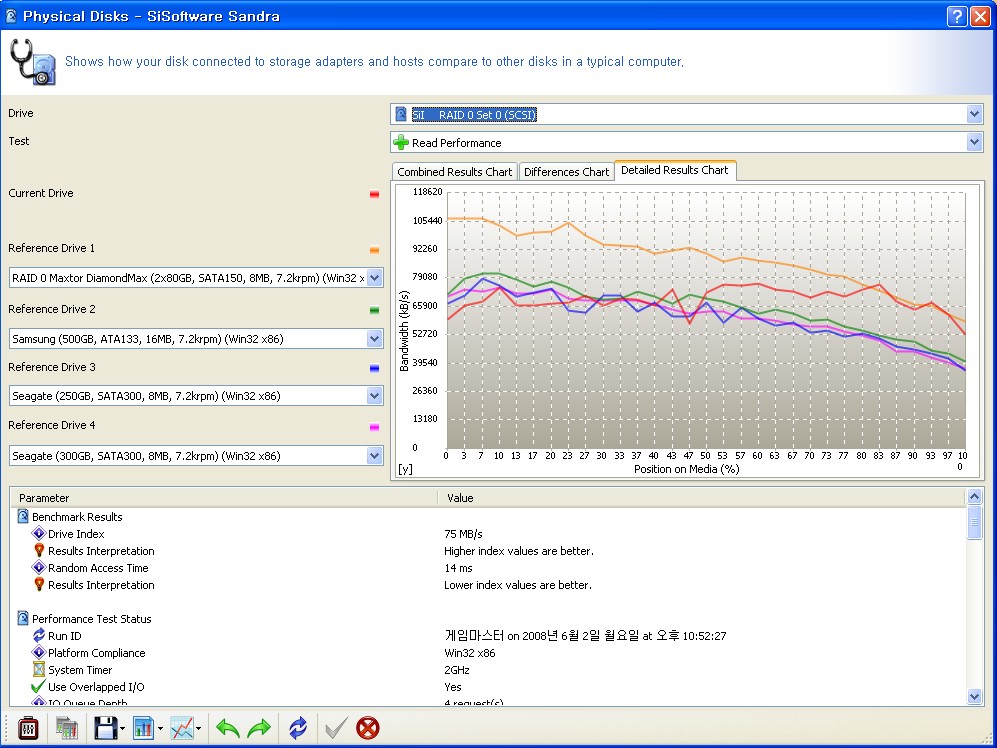997x748 pixels.
Task: Click the results list scroll down arrow
Action: point(974,696)
